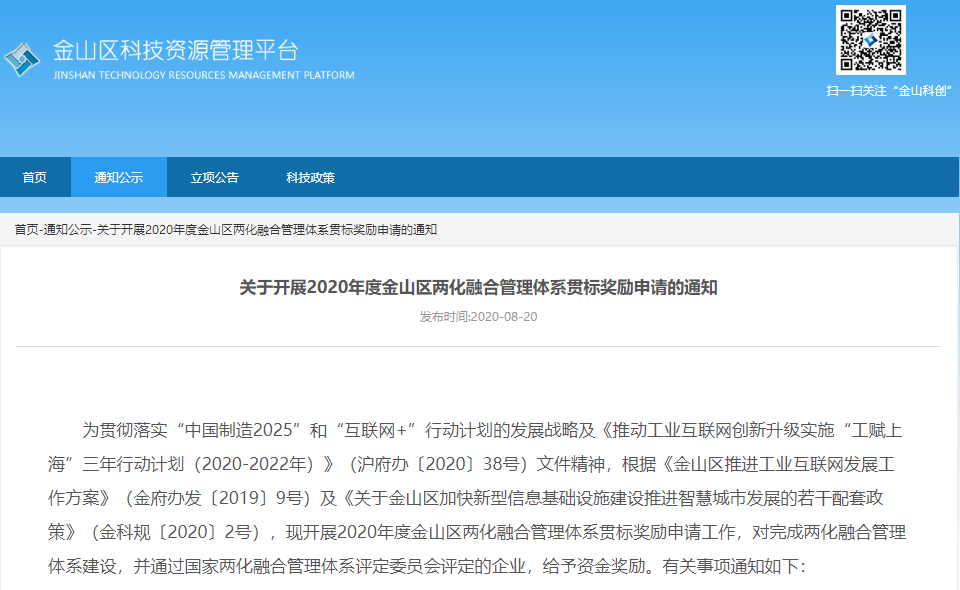Click paragraph line starting 为贯彻落实
This screenshot has width=960, height=590.
coord(492,430)
